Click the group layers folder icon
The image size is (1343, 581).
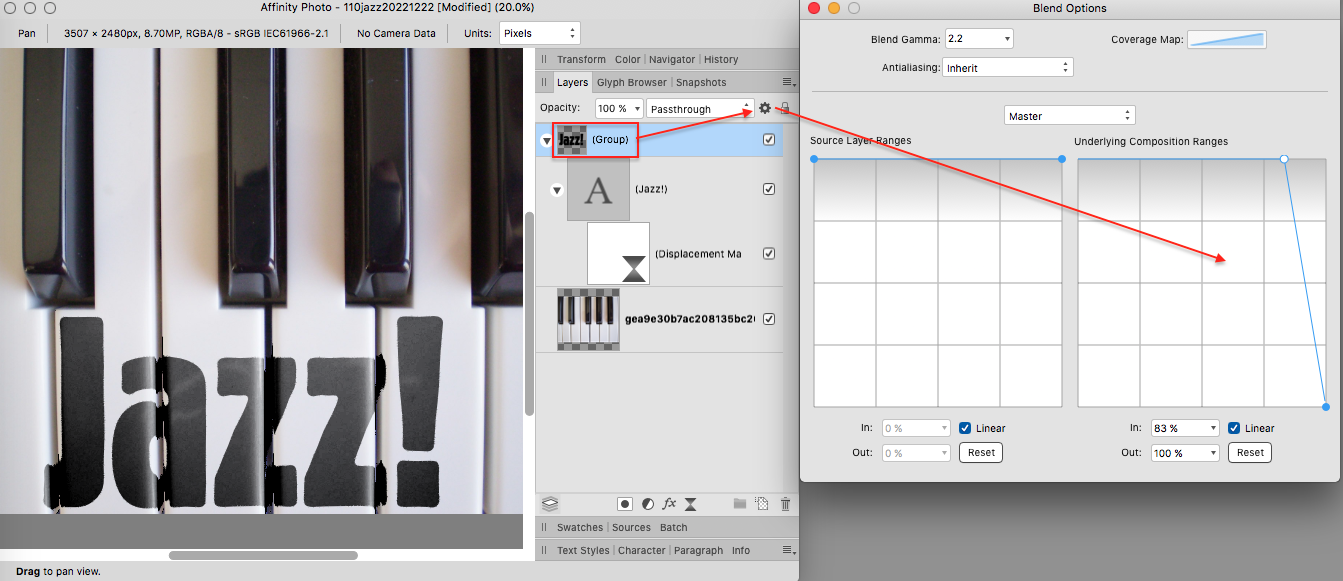[x=740, y=504]
